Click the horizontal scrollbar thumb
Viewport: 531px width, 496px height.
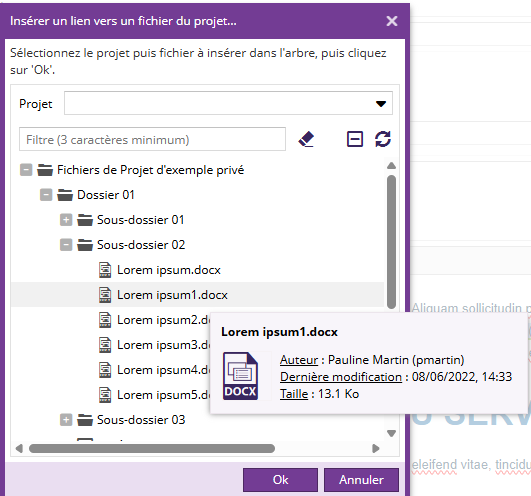click(x=152, y=449)
